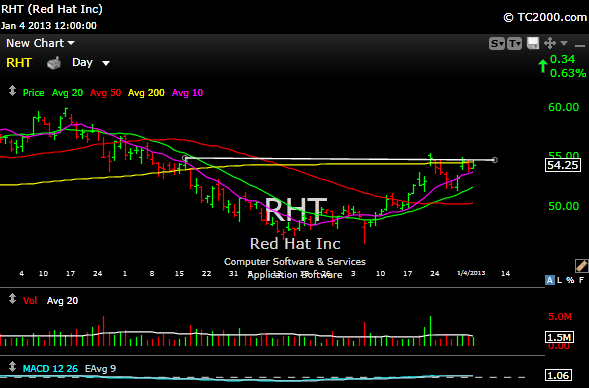Click the 5.0M volume axis label

point(560,317)
